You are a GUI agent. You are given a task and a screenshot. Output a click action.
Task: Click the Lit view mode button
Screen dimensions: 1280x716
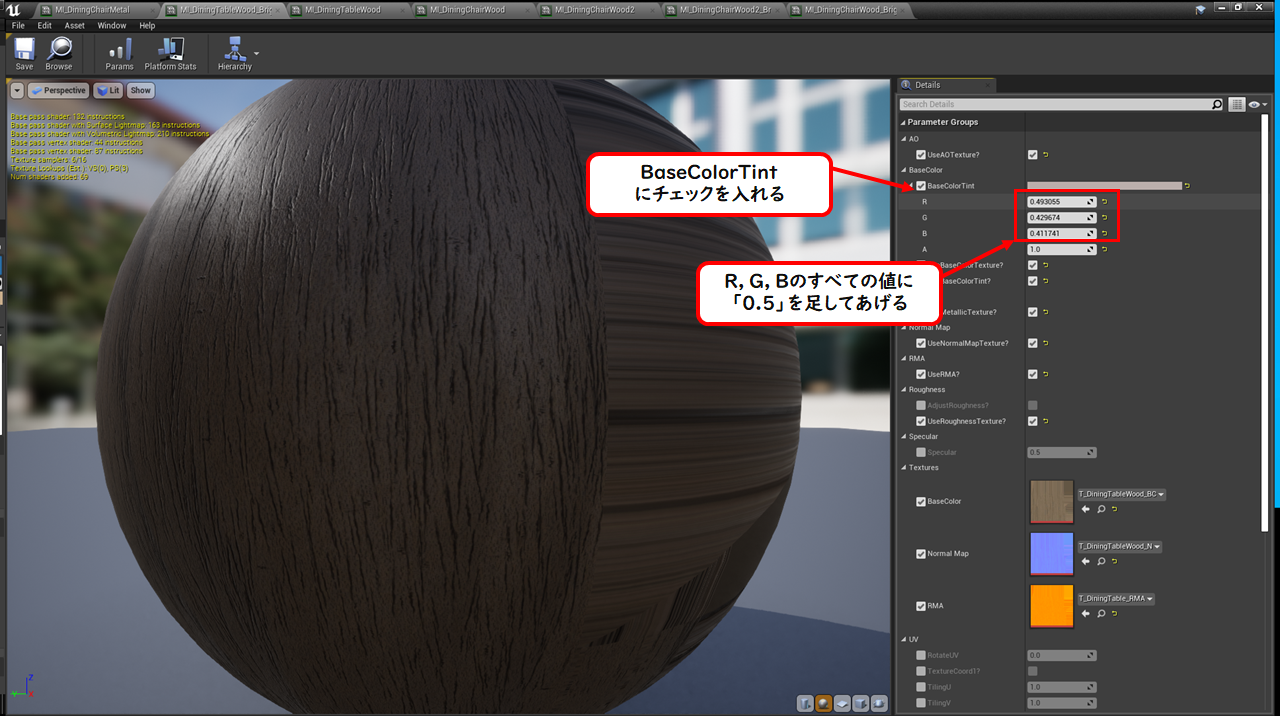(x=108, y=90)
